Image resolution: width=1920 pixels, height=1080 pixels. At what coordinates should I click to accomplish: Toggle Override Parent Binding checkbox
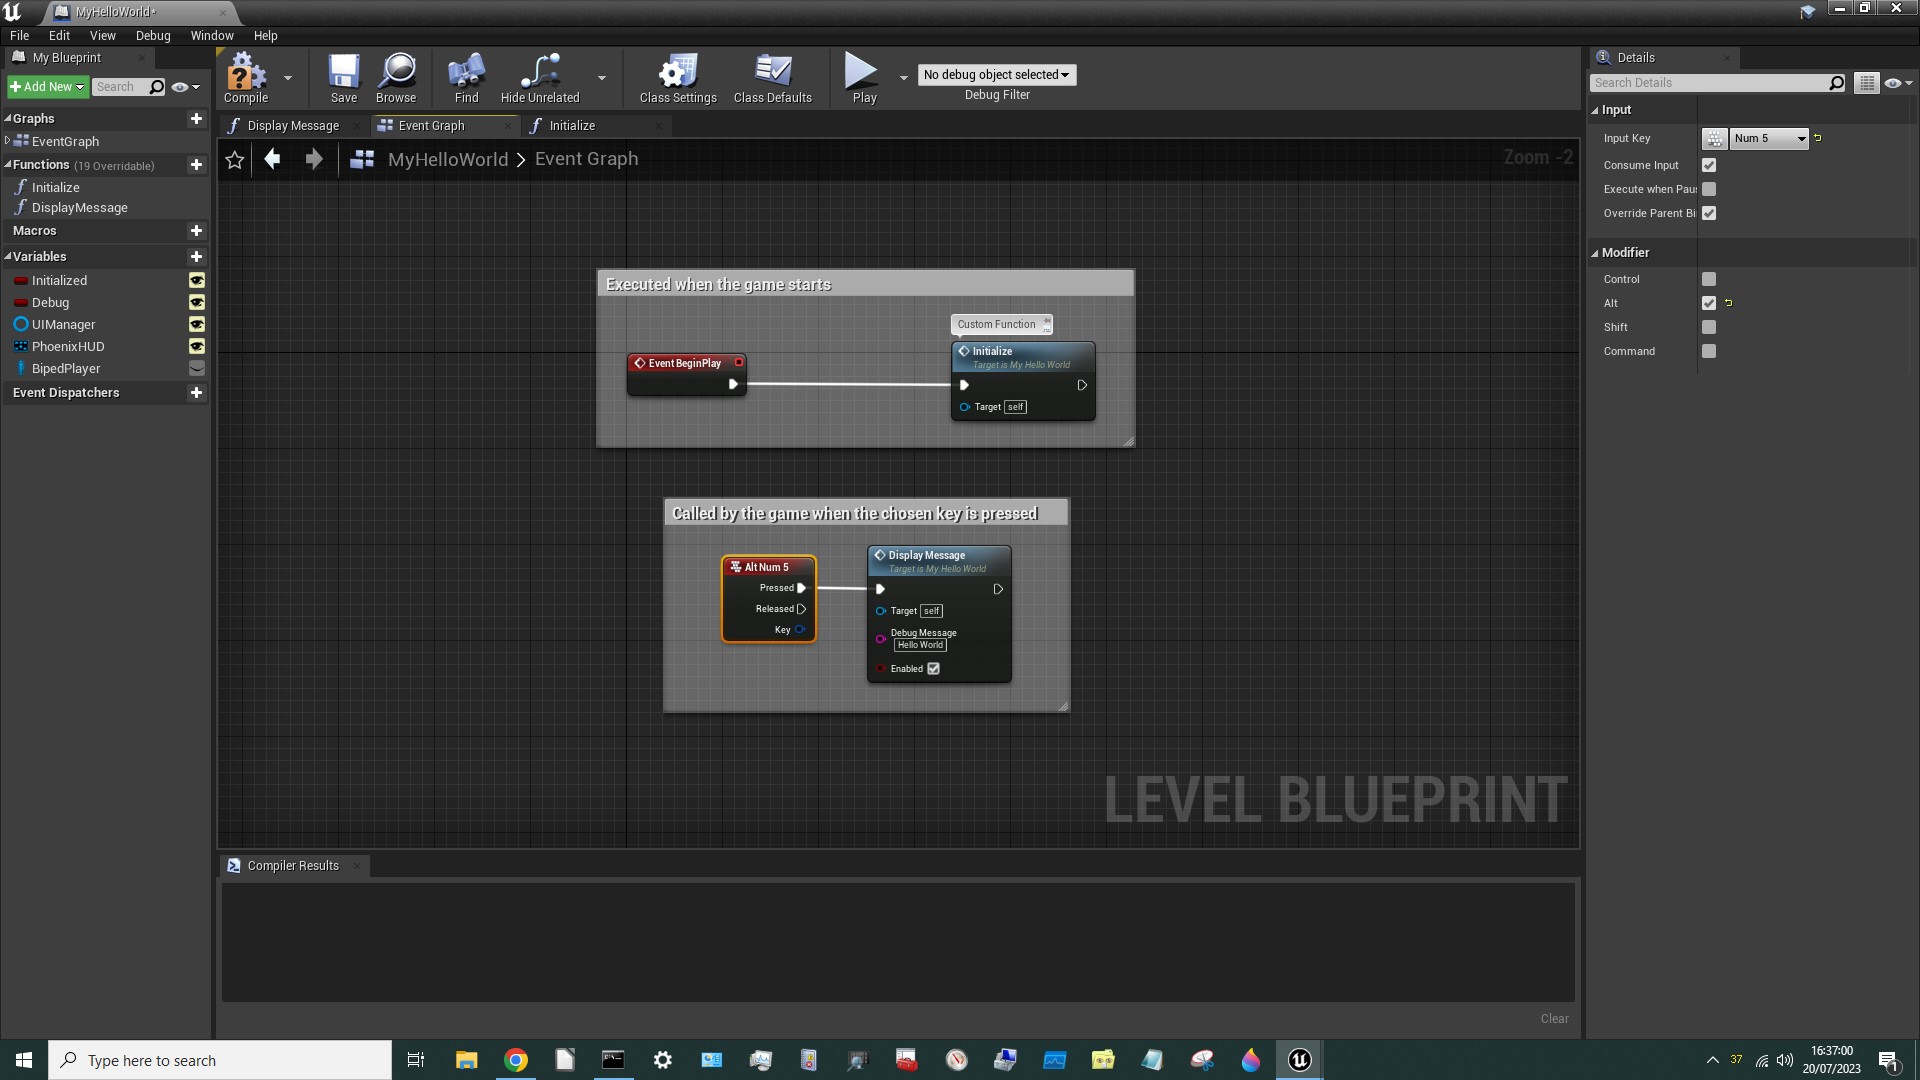(x=1709, y=213)
